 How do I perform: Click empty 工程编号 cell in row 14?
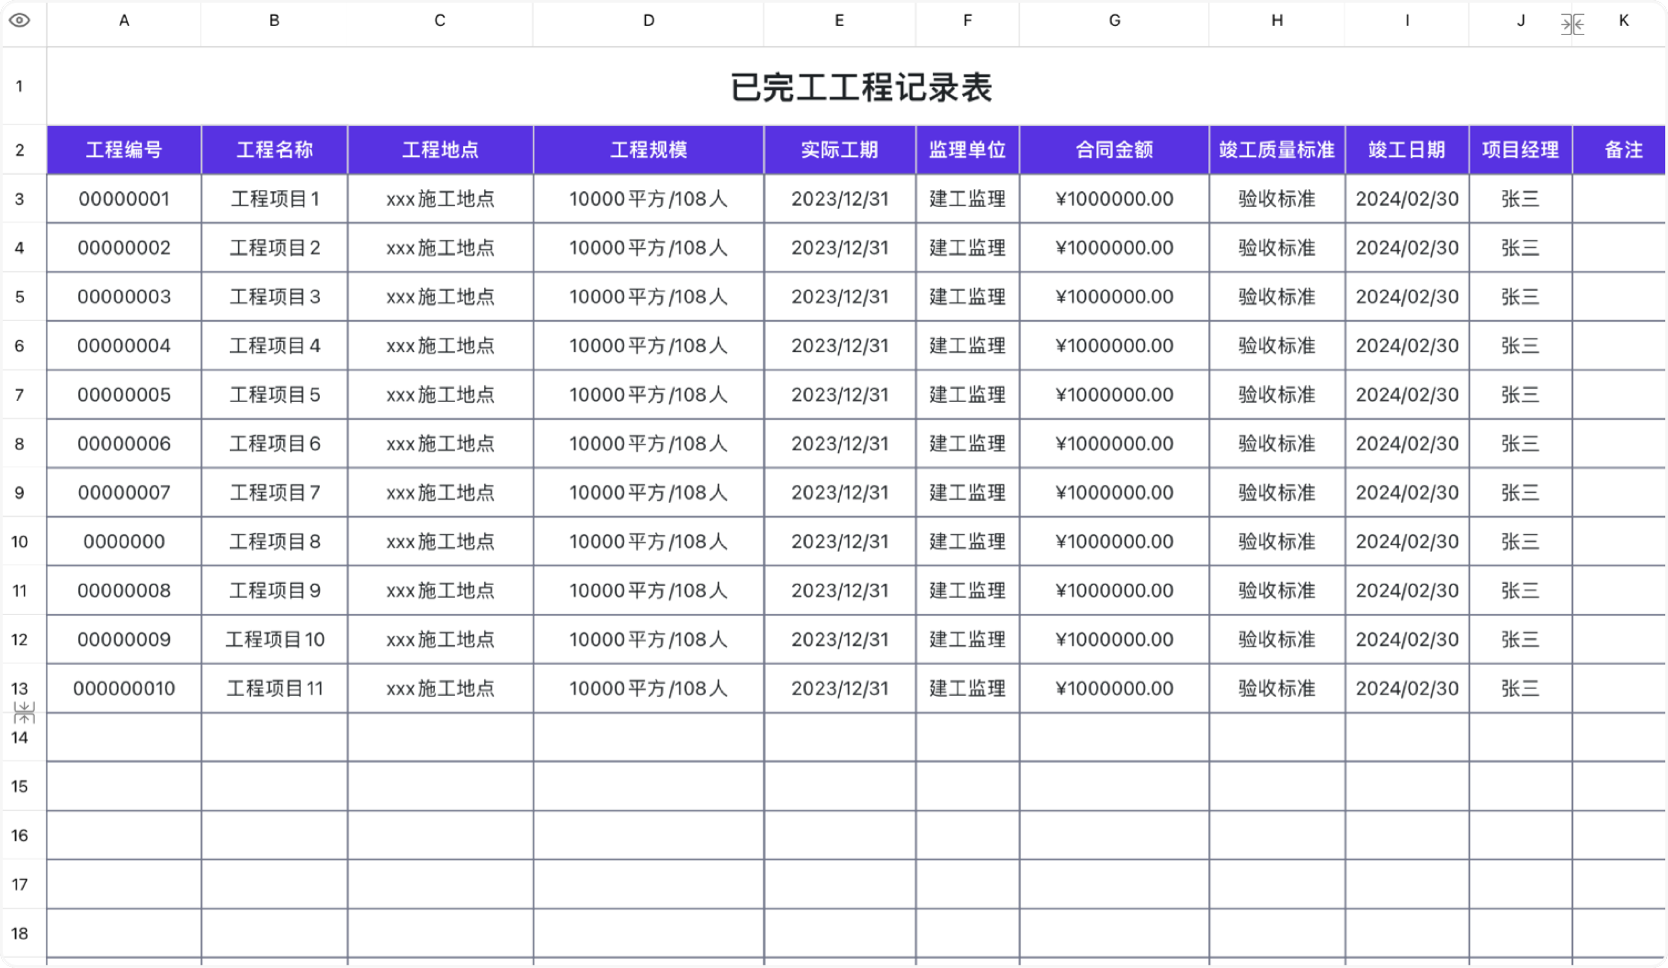point(124,738)
